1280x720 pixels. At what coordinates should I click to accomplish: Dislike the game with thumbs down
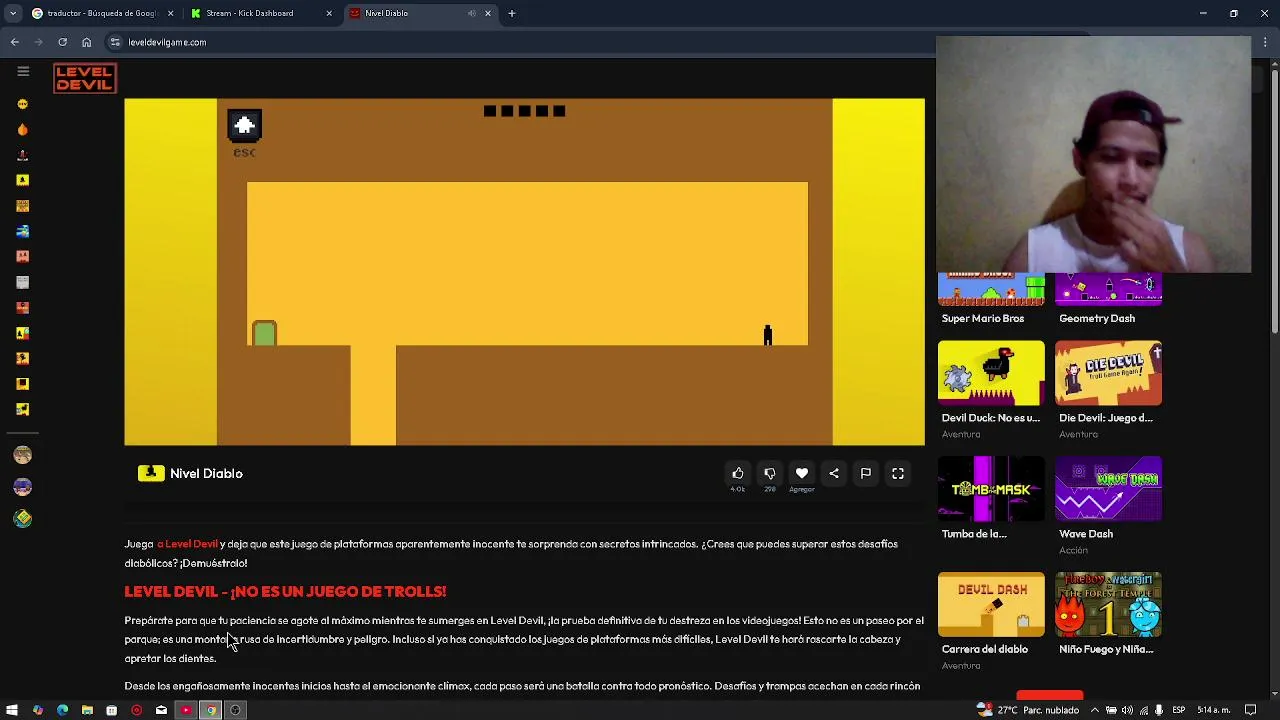point(770,473)
